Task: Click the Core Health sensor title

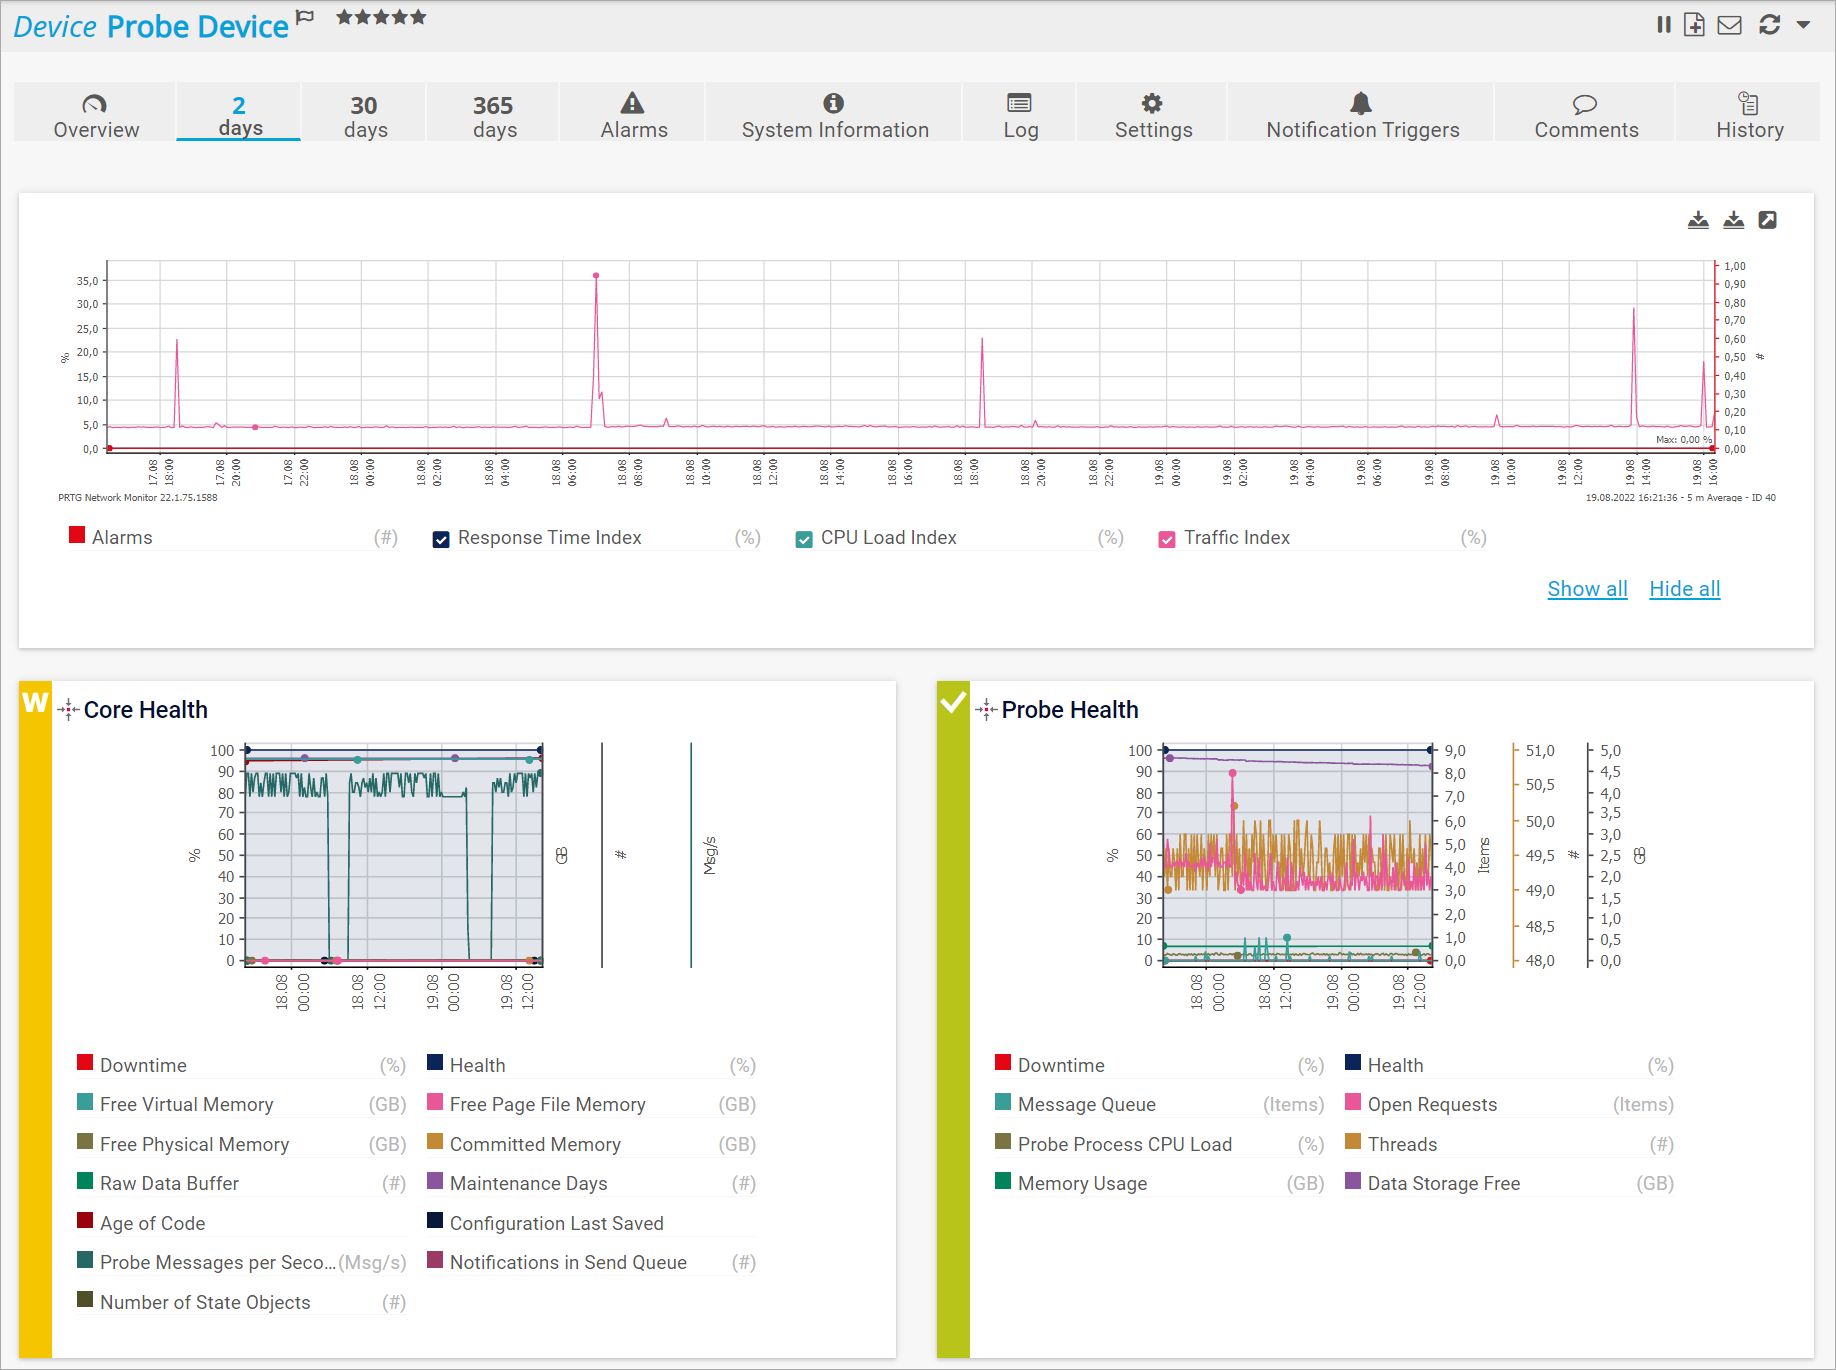Action: pyautogui.click(x=146, y=710)
